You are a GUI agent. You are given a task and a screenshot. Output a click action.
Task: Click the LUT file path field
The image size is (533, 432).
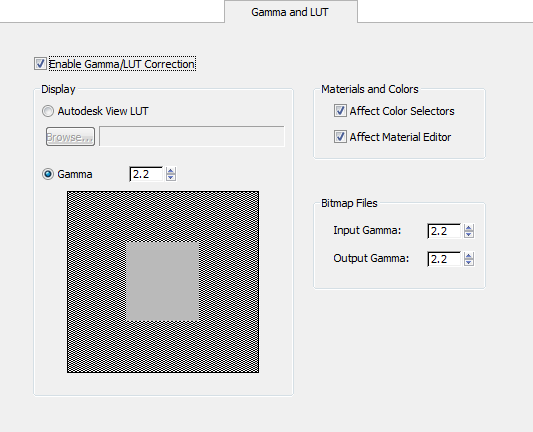pos(192,136)
